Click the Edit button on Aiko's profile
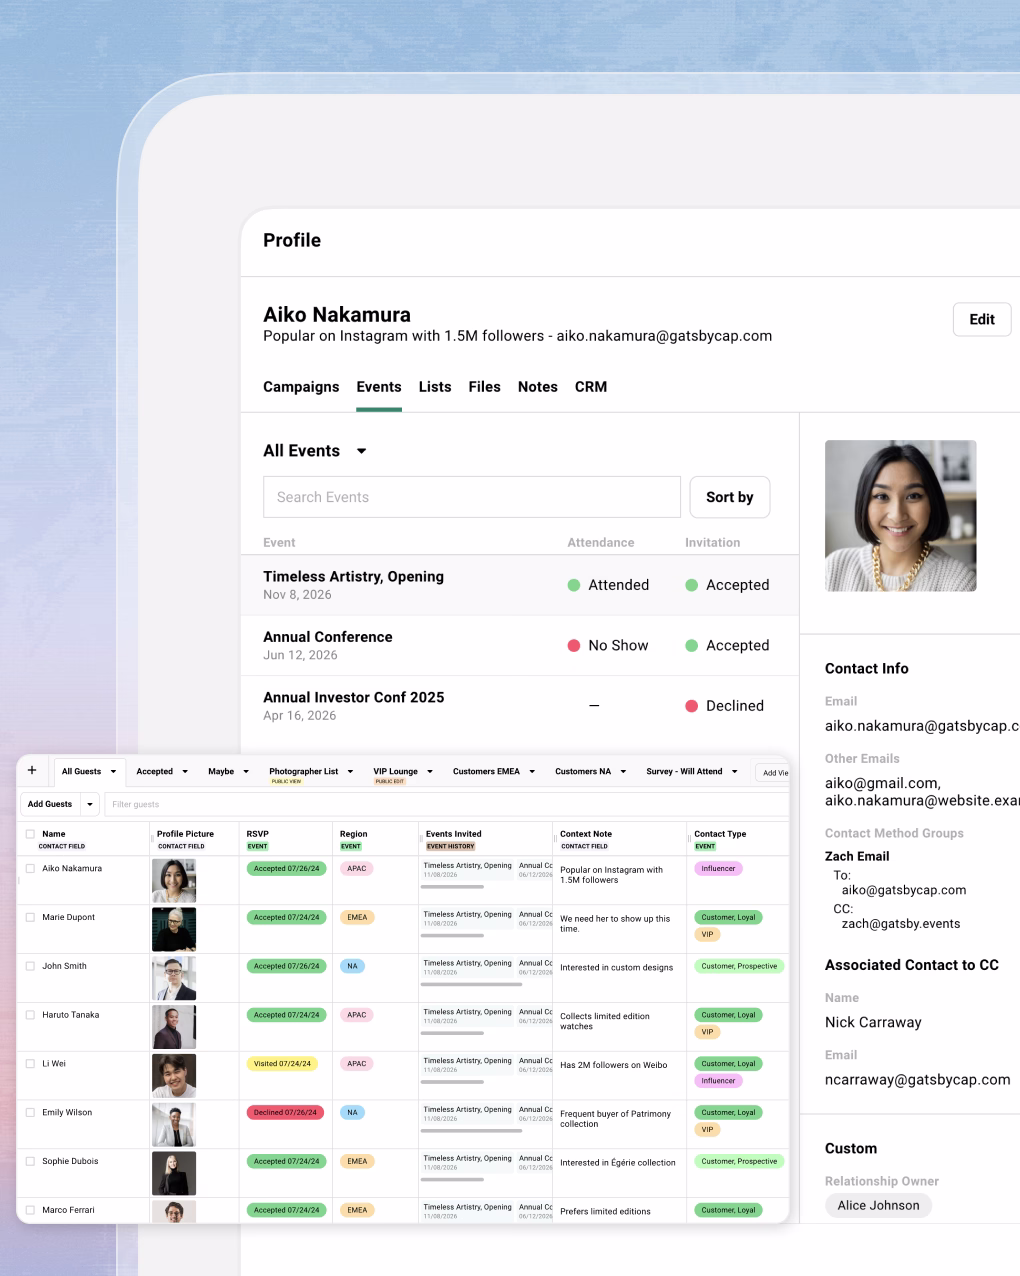This screenshot has height=1276, width=1020. 981,319
